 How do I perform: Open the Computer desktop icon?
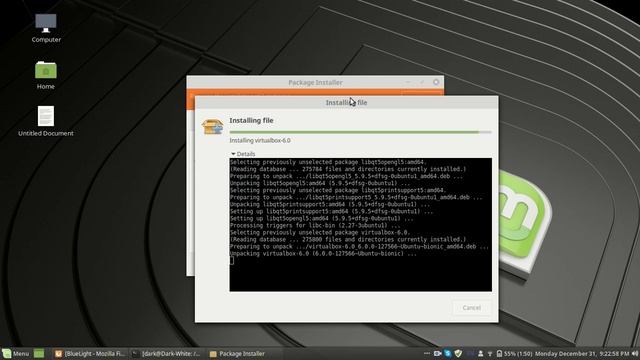coord(46,28)
